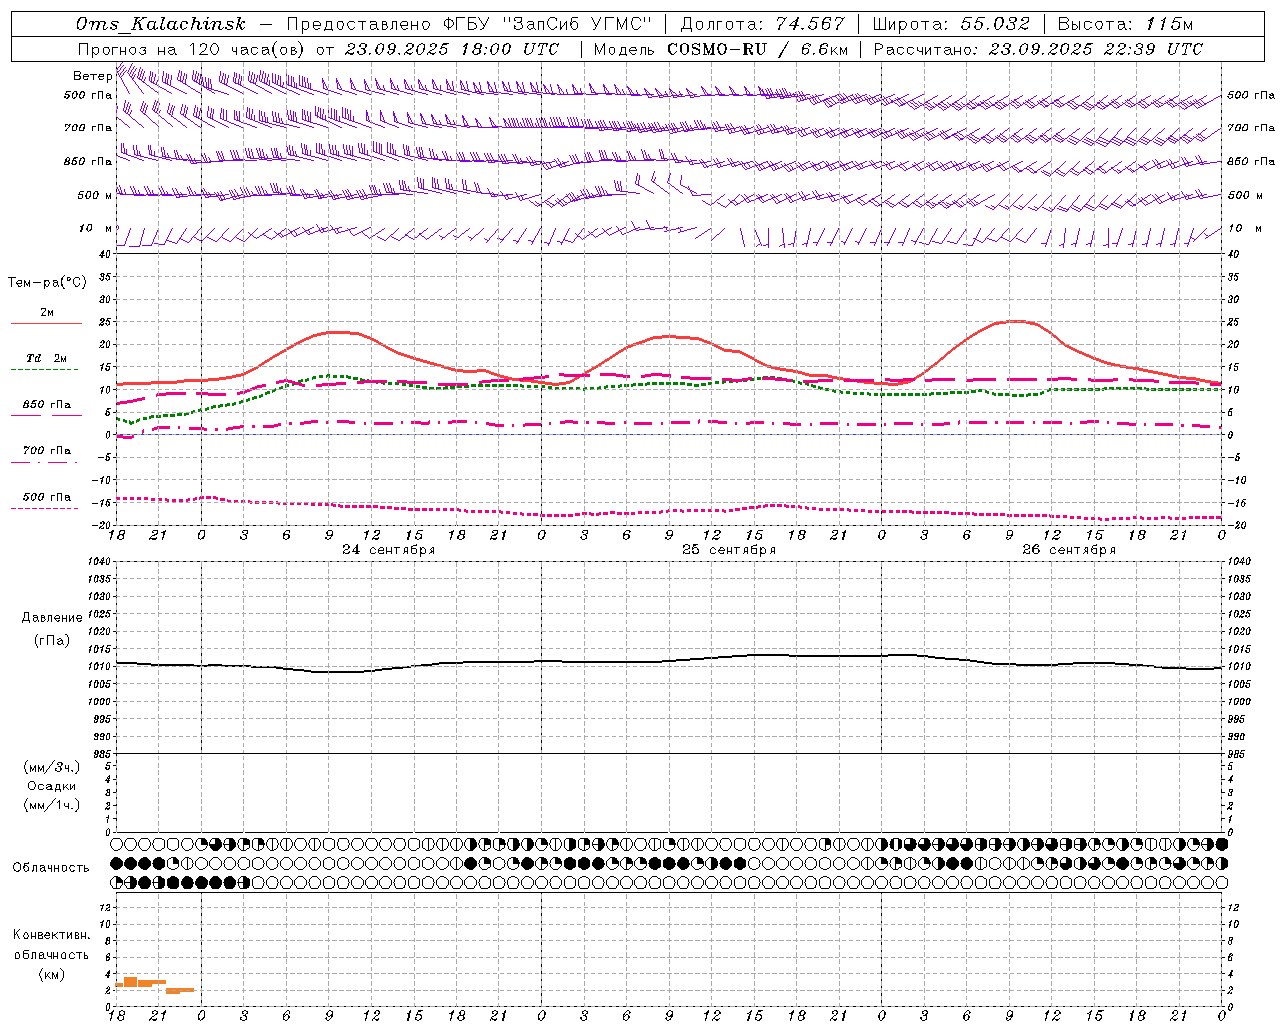Image resolution: width=1280 pixels, height=1024 pixels.
Task: Click the orange convective cloud bars
Action: pos(154,984)
